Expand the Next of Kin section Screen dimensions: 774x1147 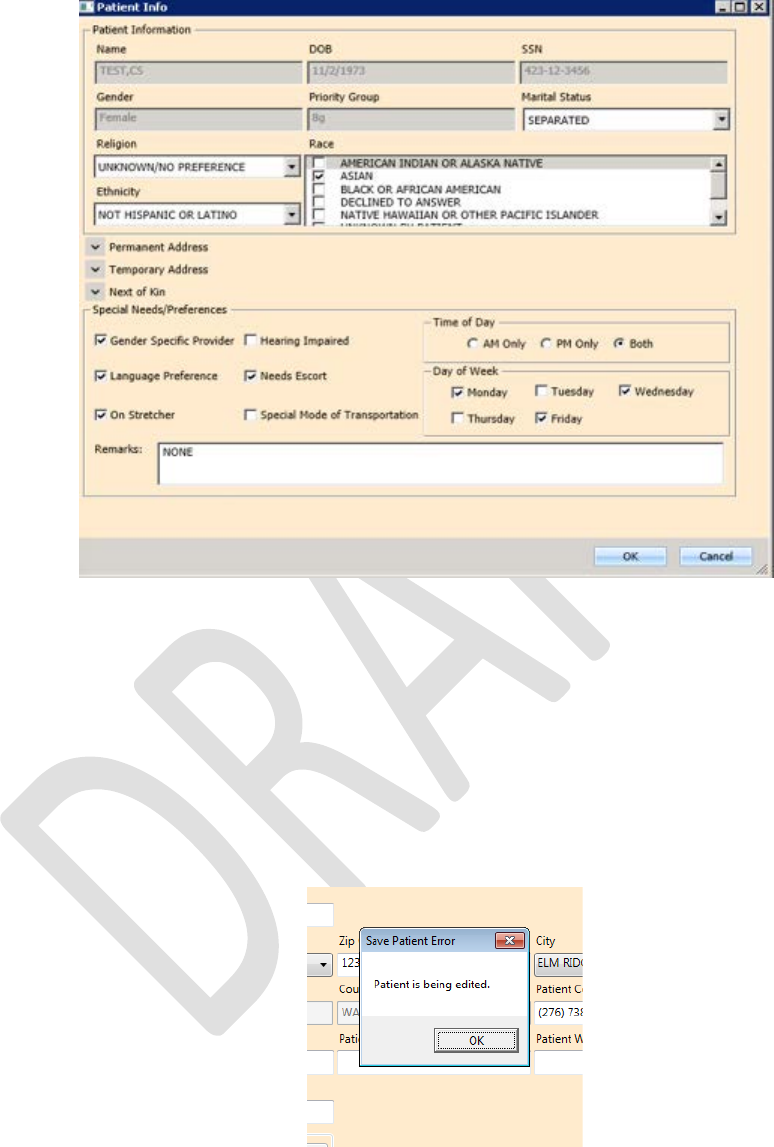click(95, 292)
